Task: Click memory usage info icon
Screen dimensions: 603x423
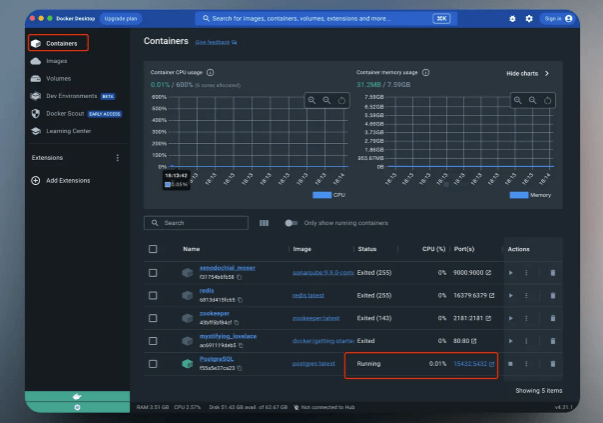Action: pyautogui.click(x=426, y=72)
